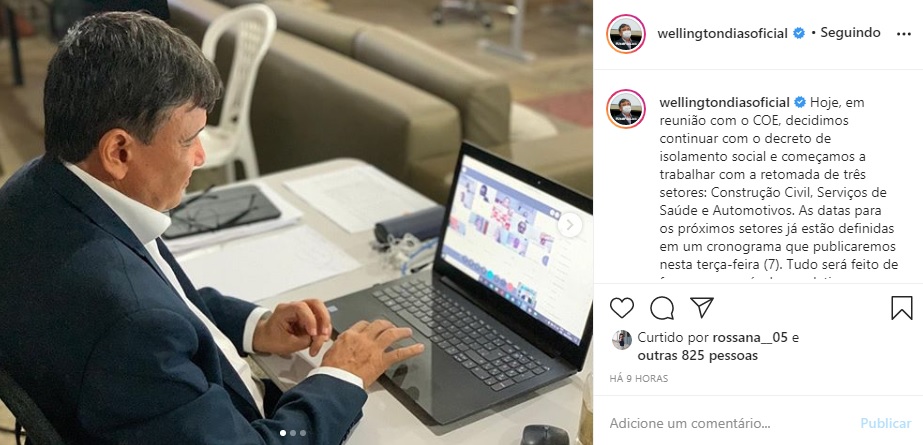Open wellingtondiasoficial profile from header username
923x445 pixels.
tap(722, 34)
